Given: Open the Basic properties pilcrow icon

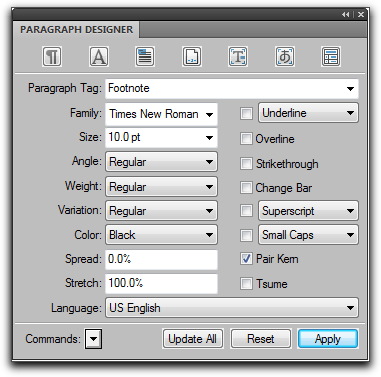Looking at the screenshot, I should [x=52, y=57].
